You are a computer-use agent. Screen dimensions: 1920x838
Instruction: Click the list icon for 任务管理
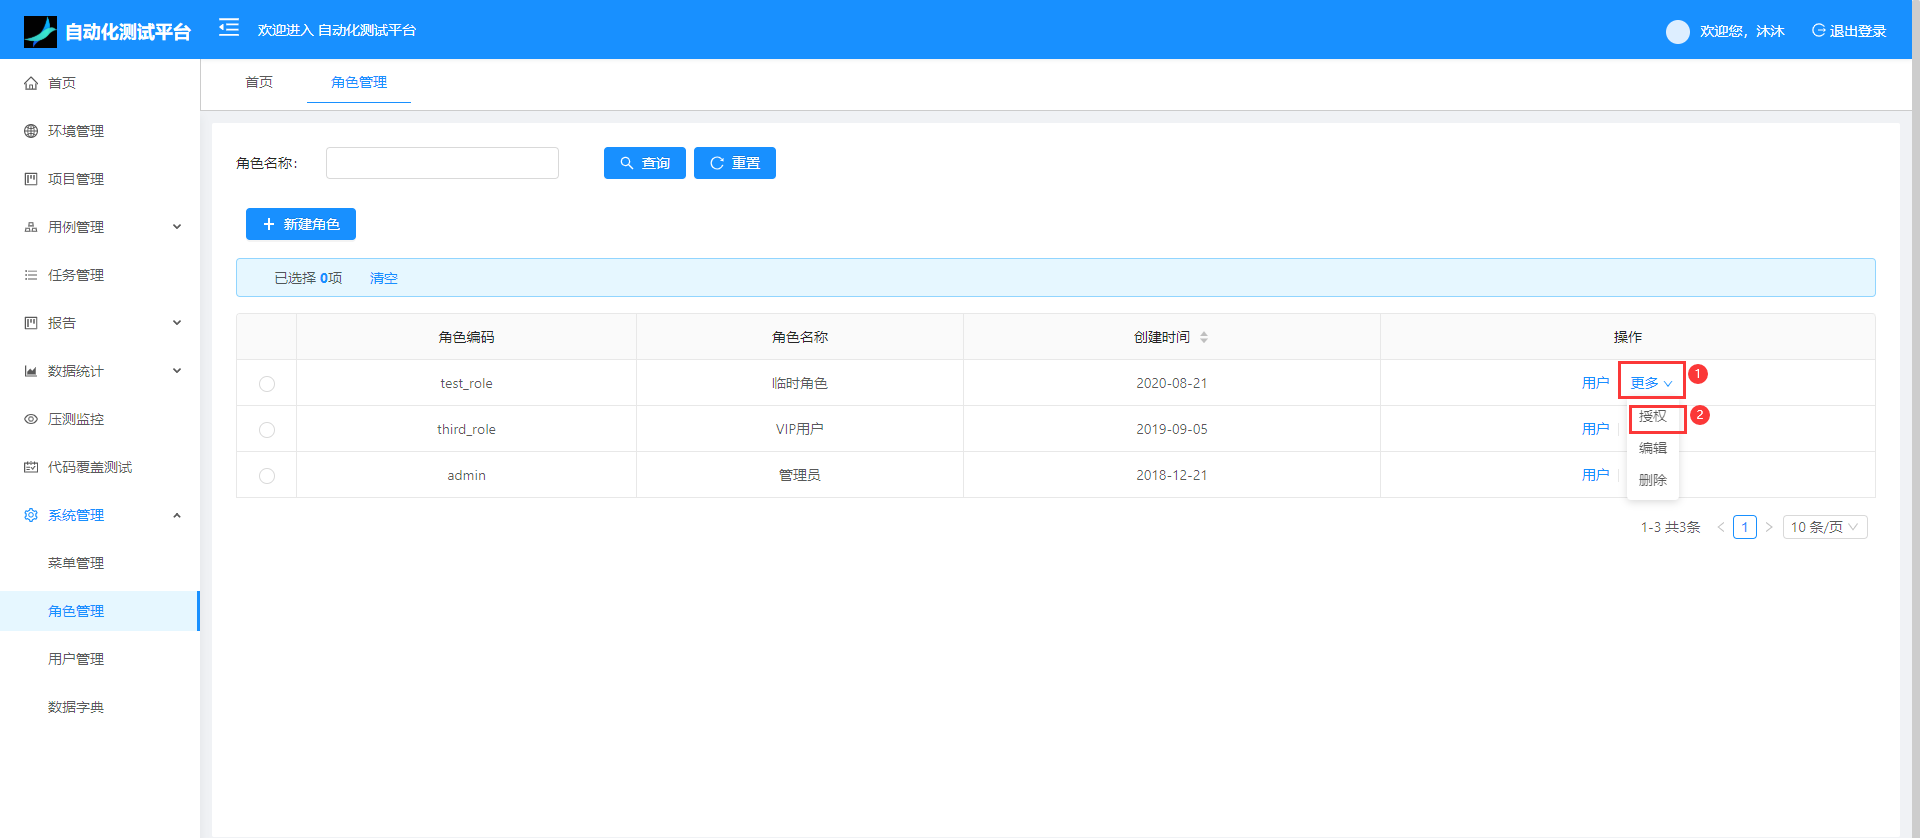coord(31,275)
